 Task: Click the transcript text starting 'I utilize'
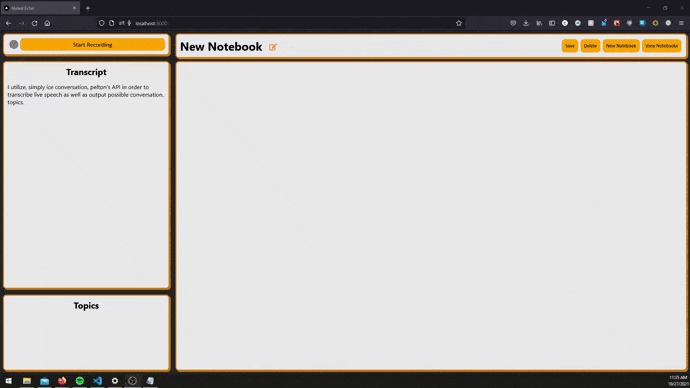[x=85, y=95]
